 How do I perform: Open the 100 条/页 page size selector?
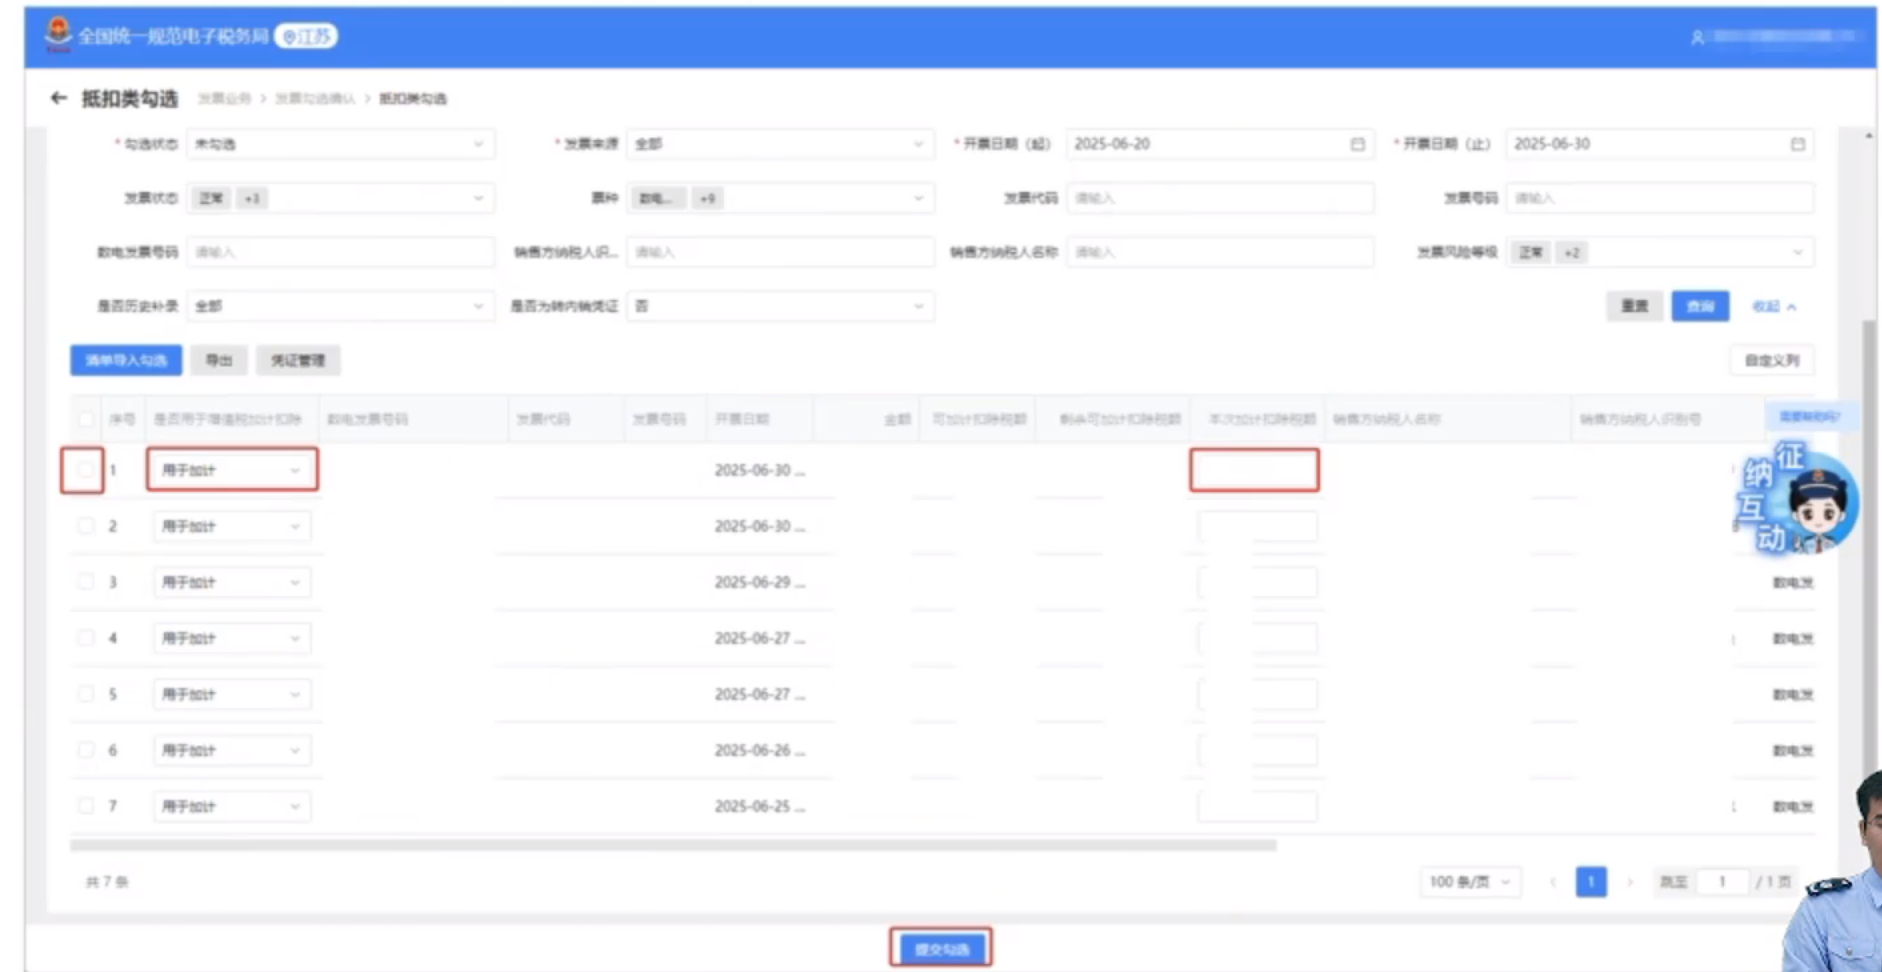1469,882
